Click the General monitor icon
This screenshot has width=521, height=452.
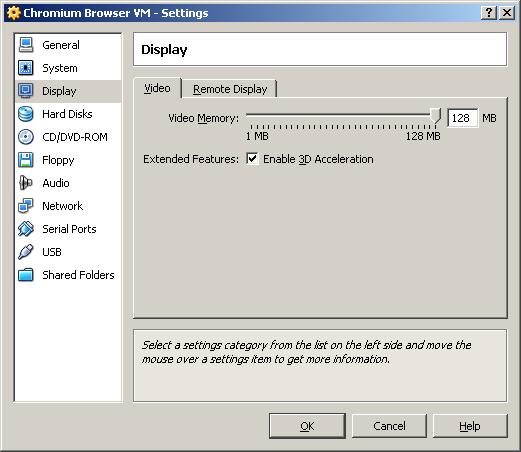pyautogui.click(x=26, y=45)
